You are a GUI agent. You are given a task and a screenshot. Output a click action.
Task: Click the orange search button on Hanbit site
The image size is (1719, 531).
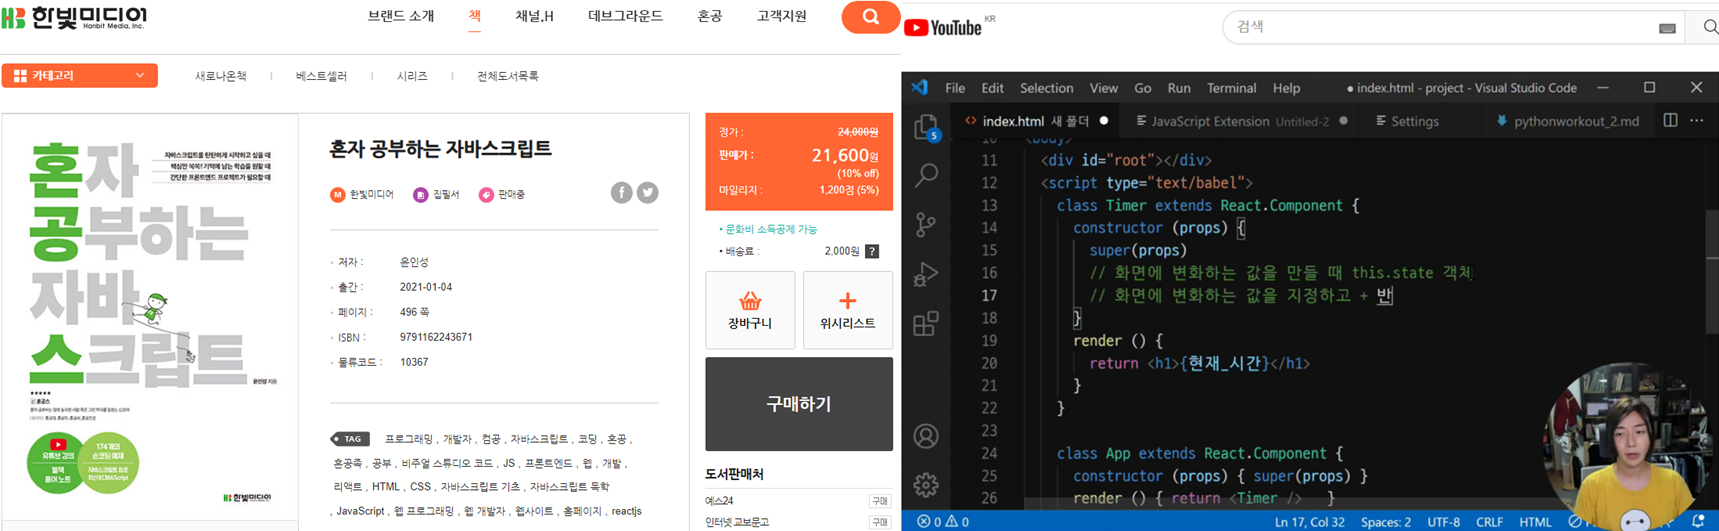(870, 17)
